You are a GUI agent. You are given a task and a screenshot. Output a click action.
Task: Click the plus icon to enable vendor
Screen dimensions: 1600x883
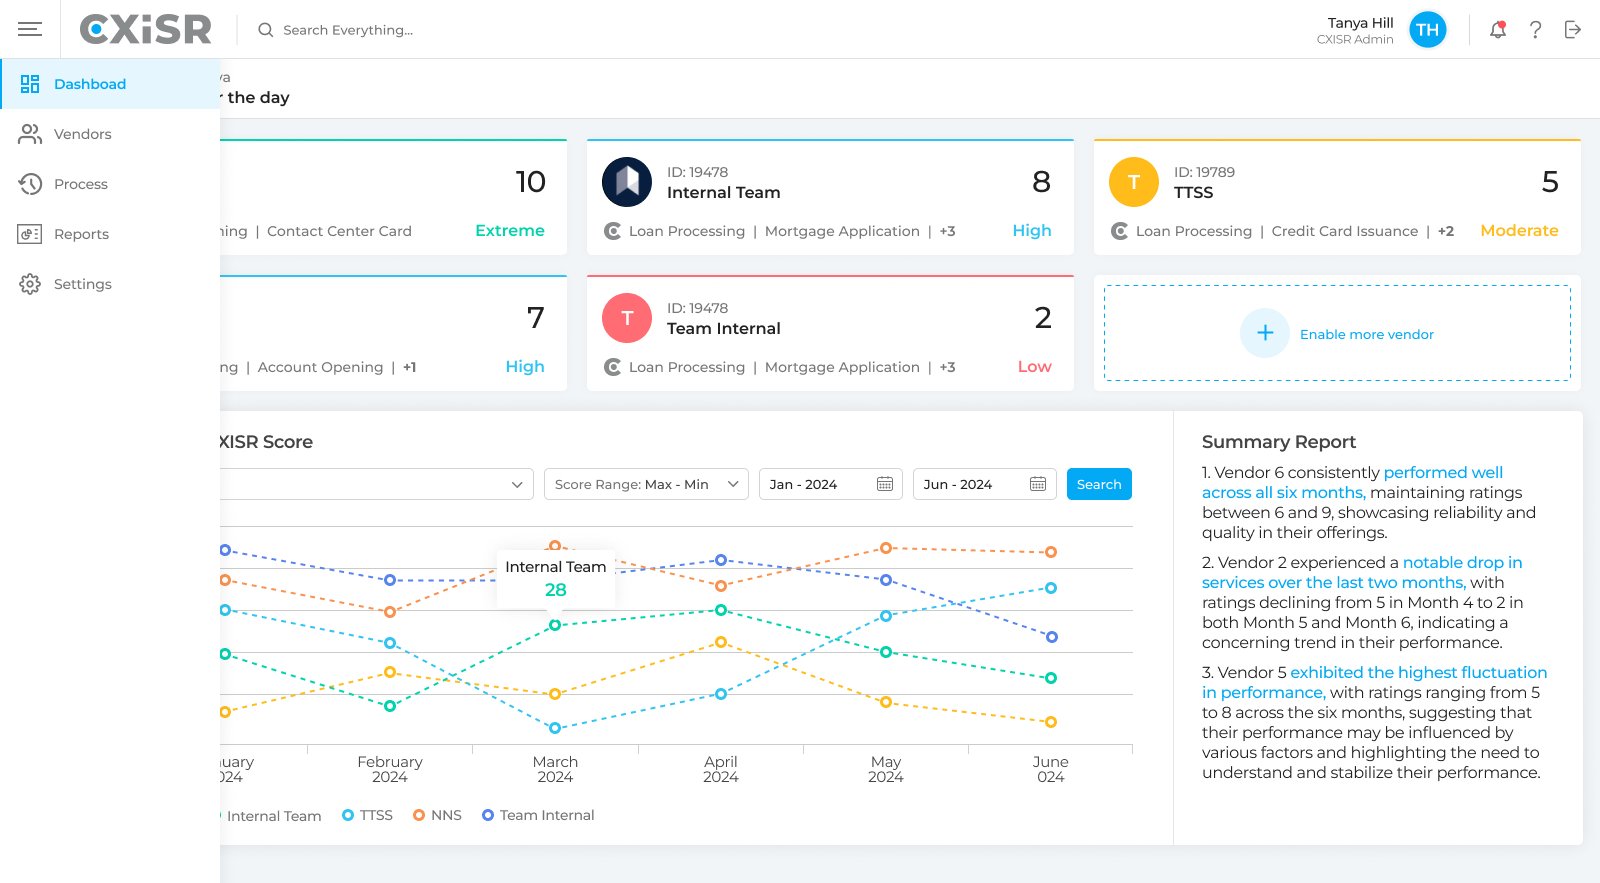click(x=1264, y=333)
